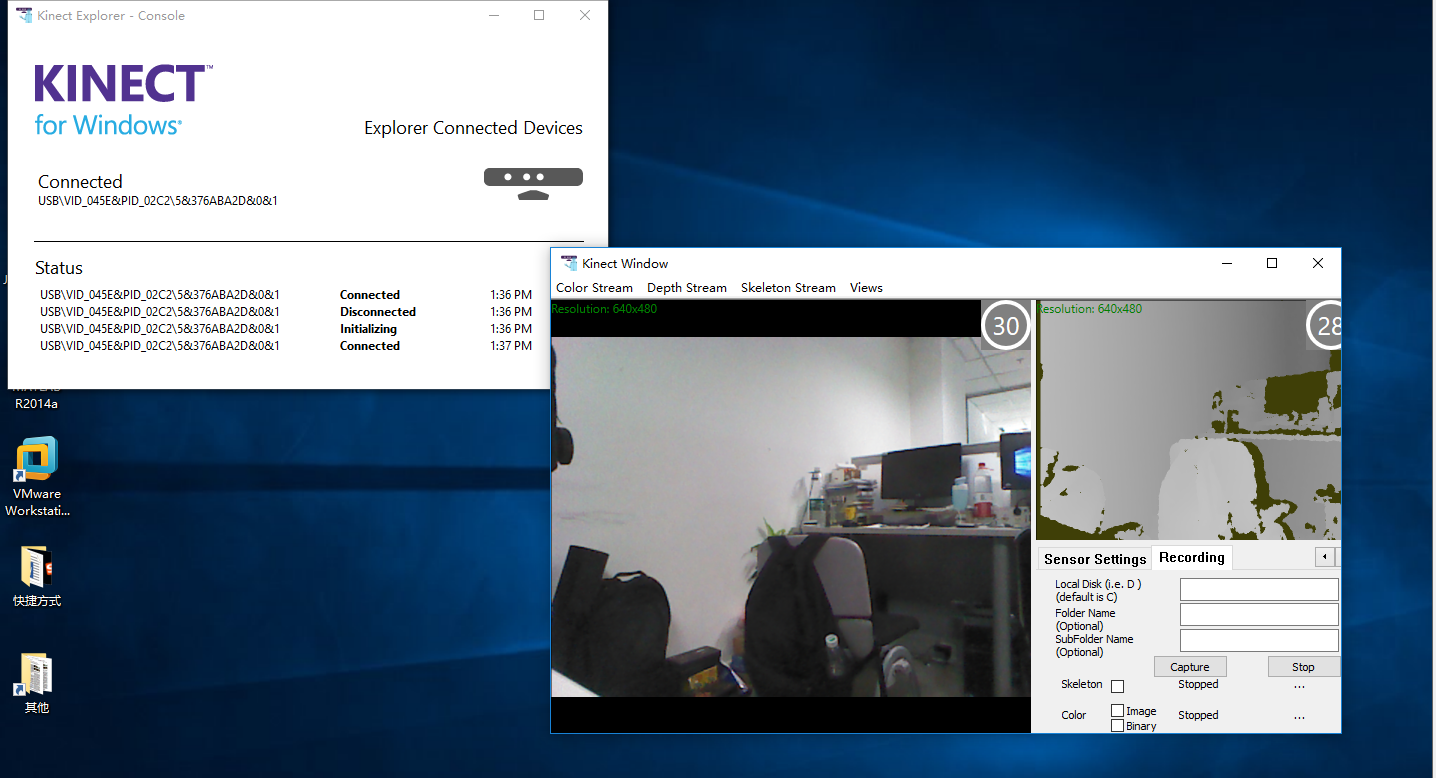
Task: Click the KINECT for Windows logo
Action: (122, 100)
